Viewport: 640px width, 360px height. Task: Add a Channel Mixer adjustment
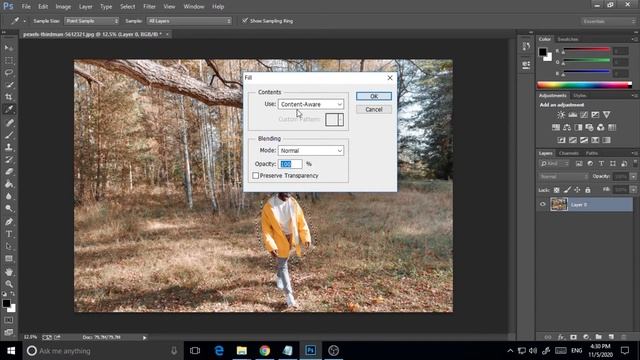pos(600,127)
